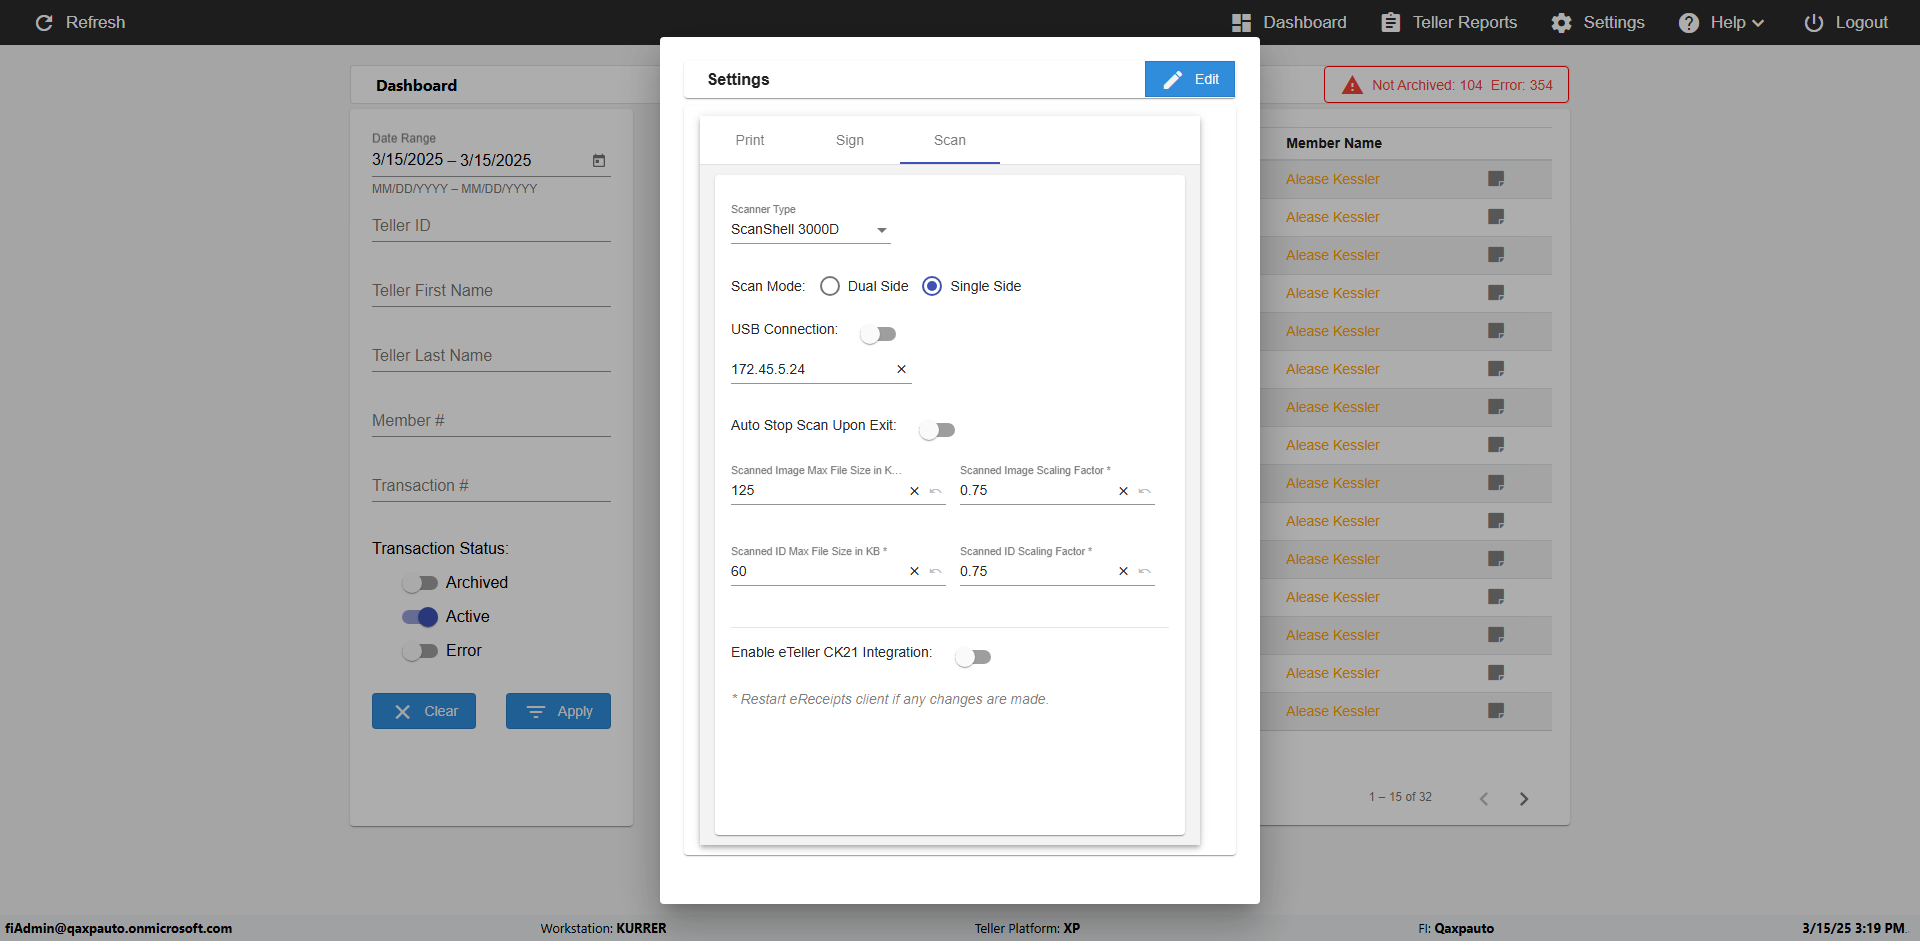1920x941 pixels.
Task: Go to previous page of member results
Action: pos(1484,798)
